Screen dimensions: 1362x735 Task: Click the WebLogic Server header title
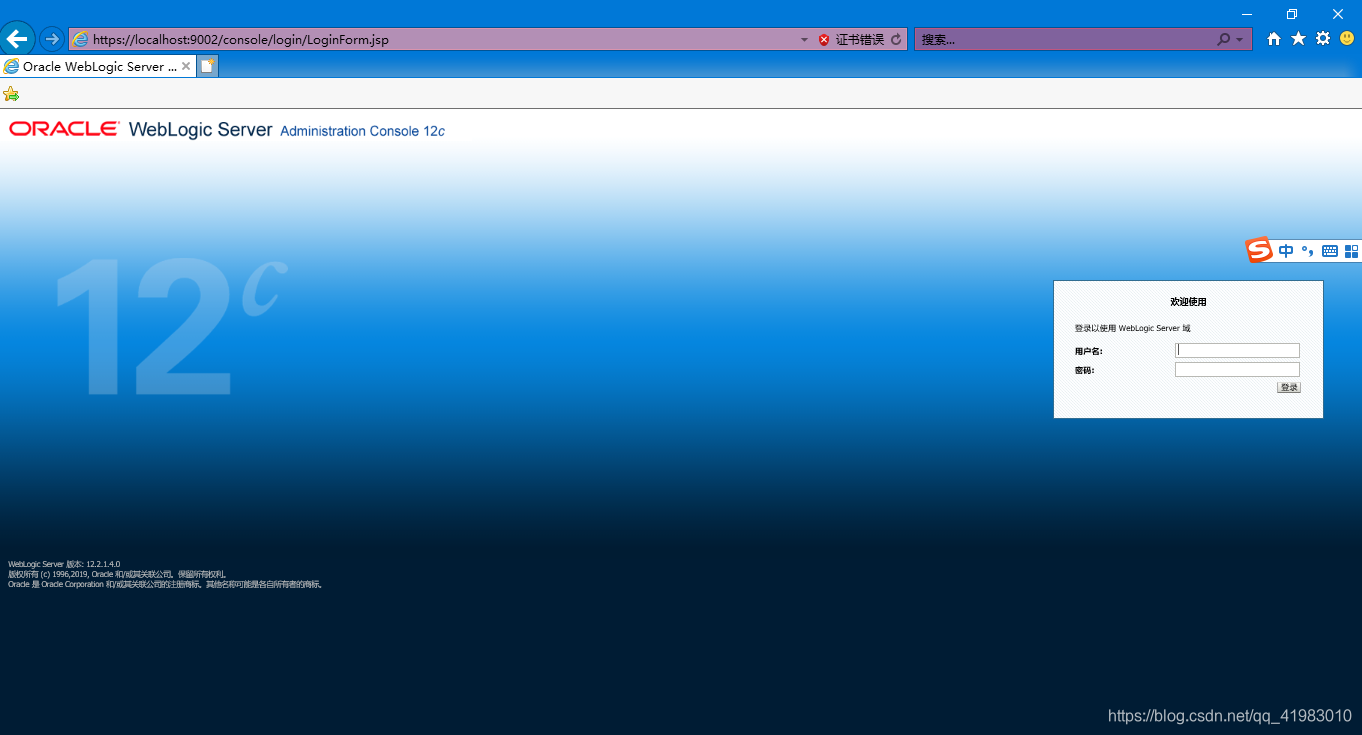(x=200, y=130)
